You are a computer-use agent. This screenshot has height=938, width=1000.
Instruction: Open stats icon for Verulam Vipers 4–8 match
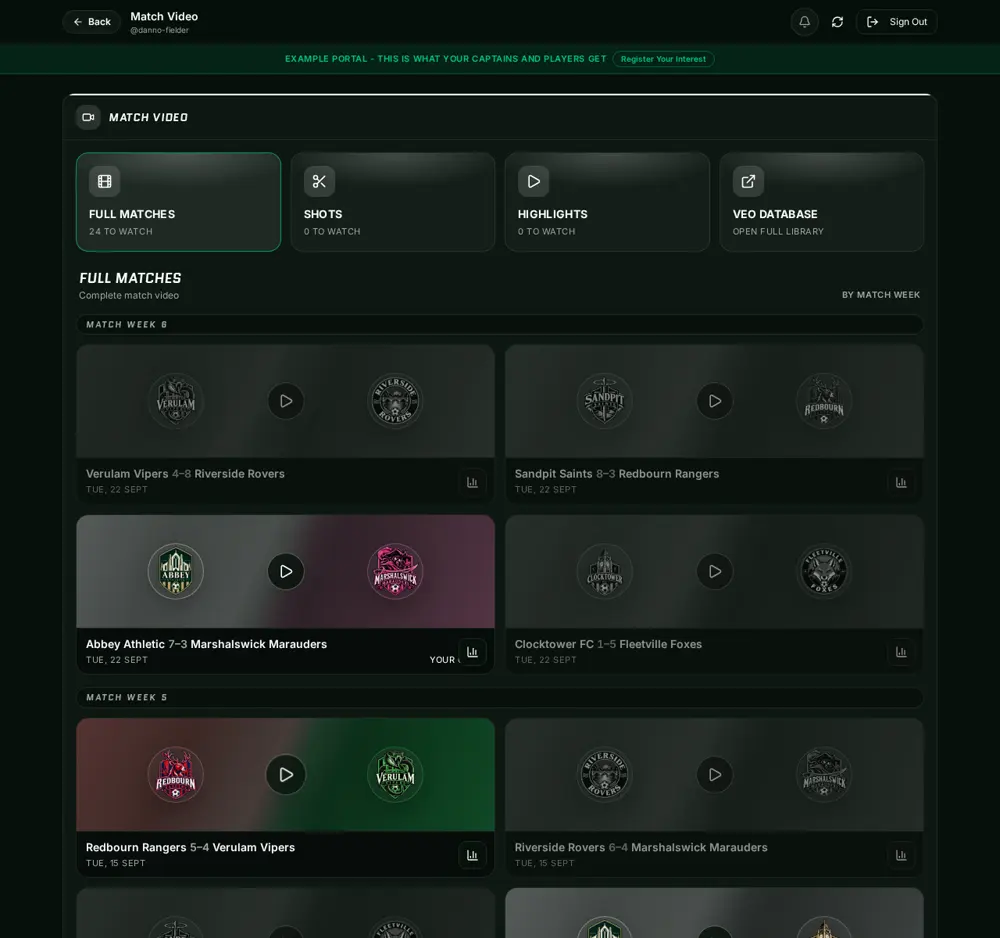[x=472, y=482]
